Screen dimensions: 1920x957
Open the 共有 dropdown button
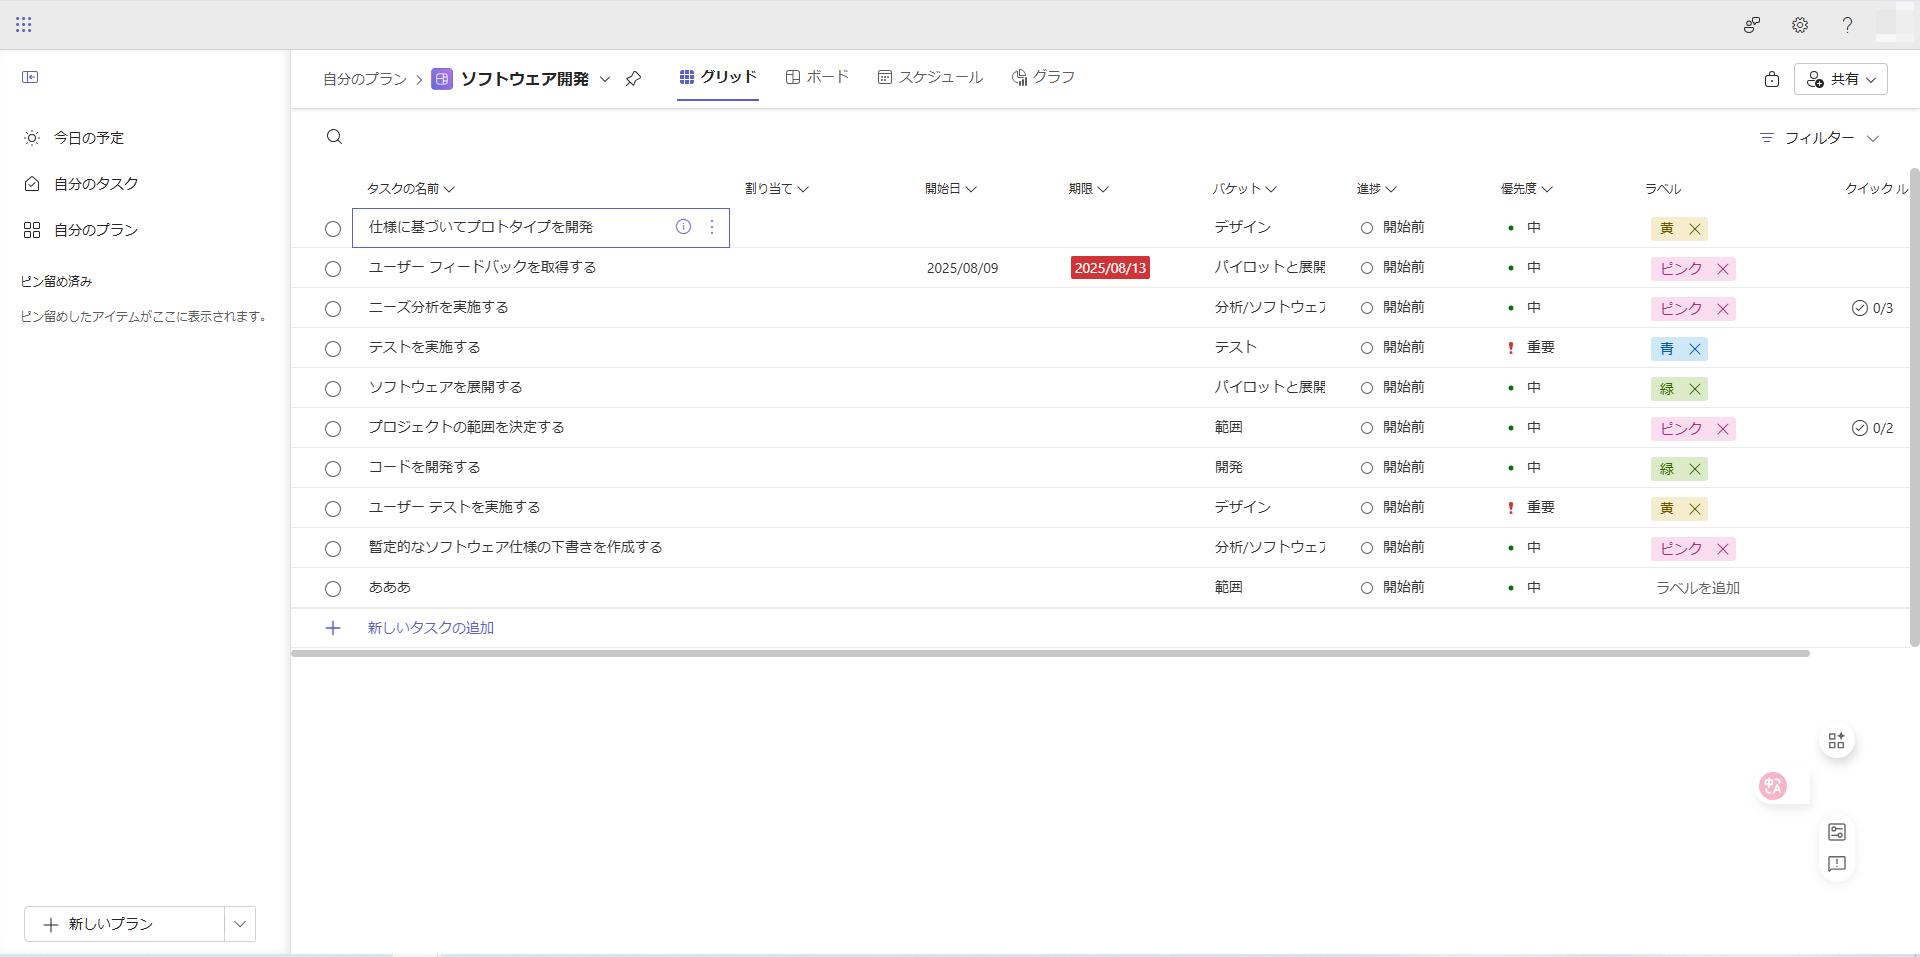tap(1840, 79)
